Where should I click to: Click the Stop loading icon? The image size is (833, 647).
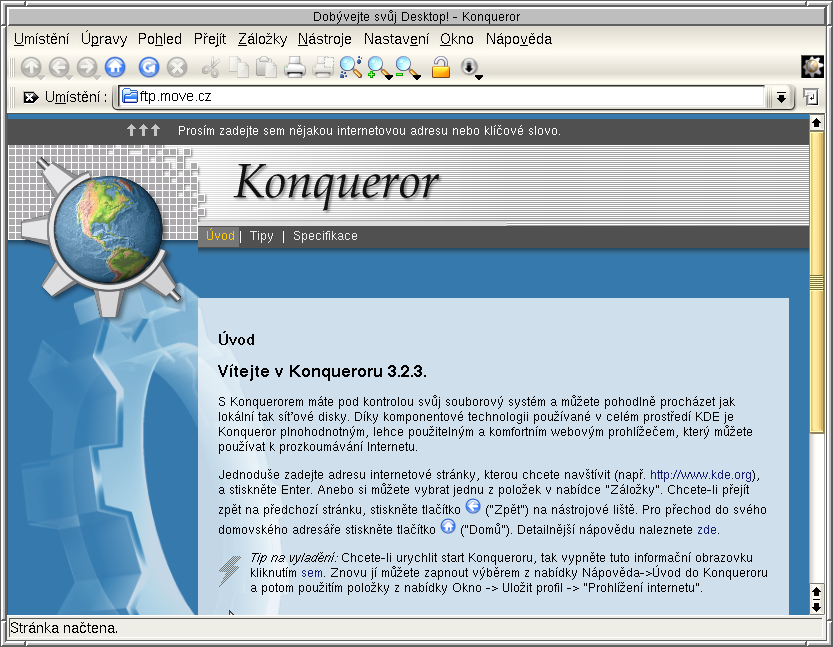(x=177, y=67)
